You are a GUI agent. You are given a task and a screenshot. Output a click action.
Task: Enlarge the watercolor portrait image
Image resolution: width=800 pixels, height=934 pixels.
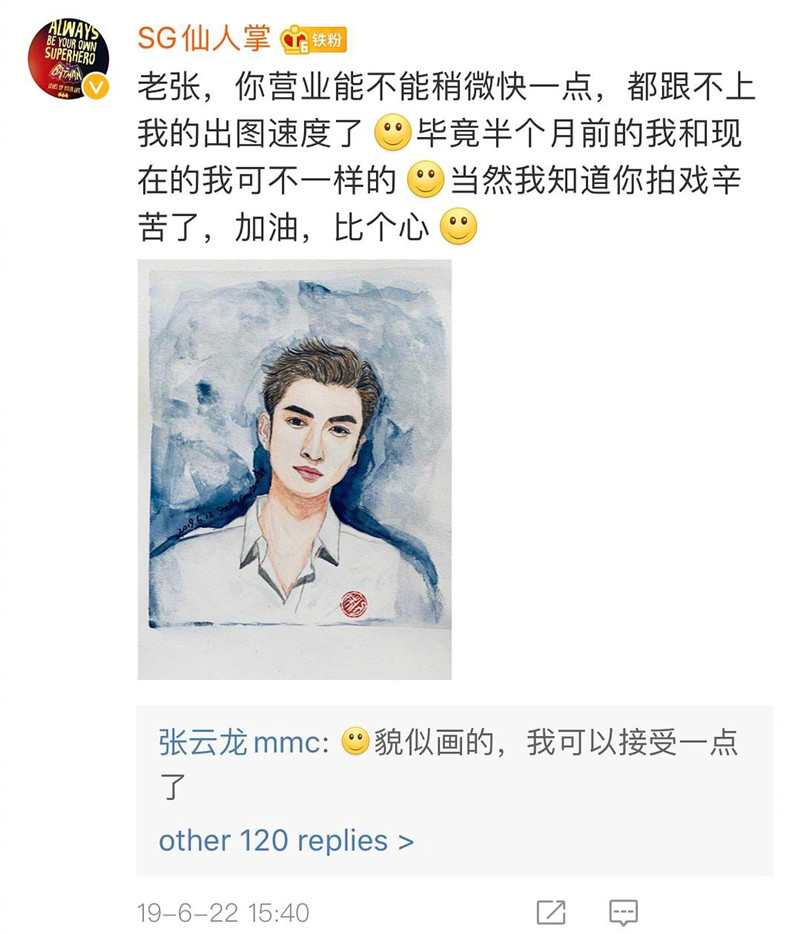click(294, 469)
